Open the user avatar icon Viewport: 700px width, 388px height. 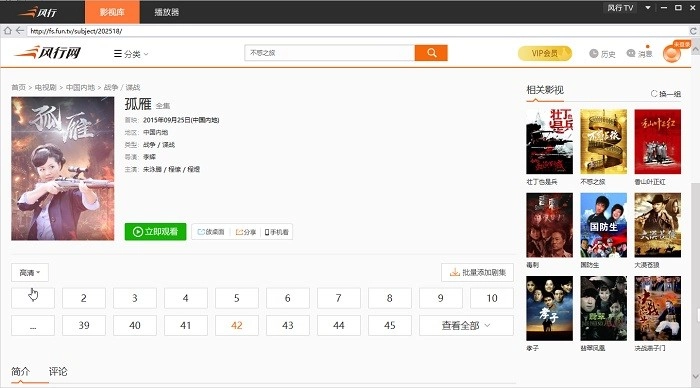671,54
